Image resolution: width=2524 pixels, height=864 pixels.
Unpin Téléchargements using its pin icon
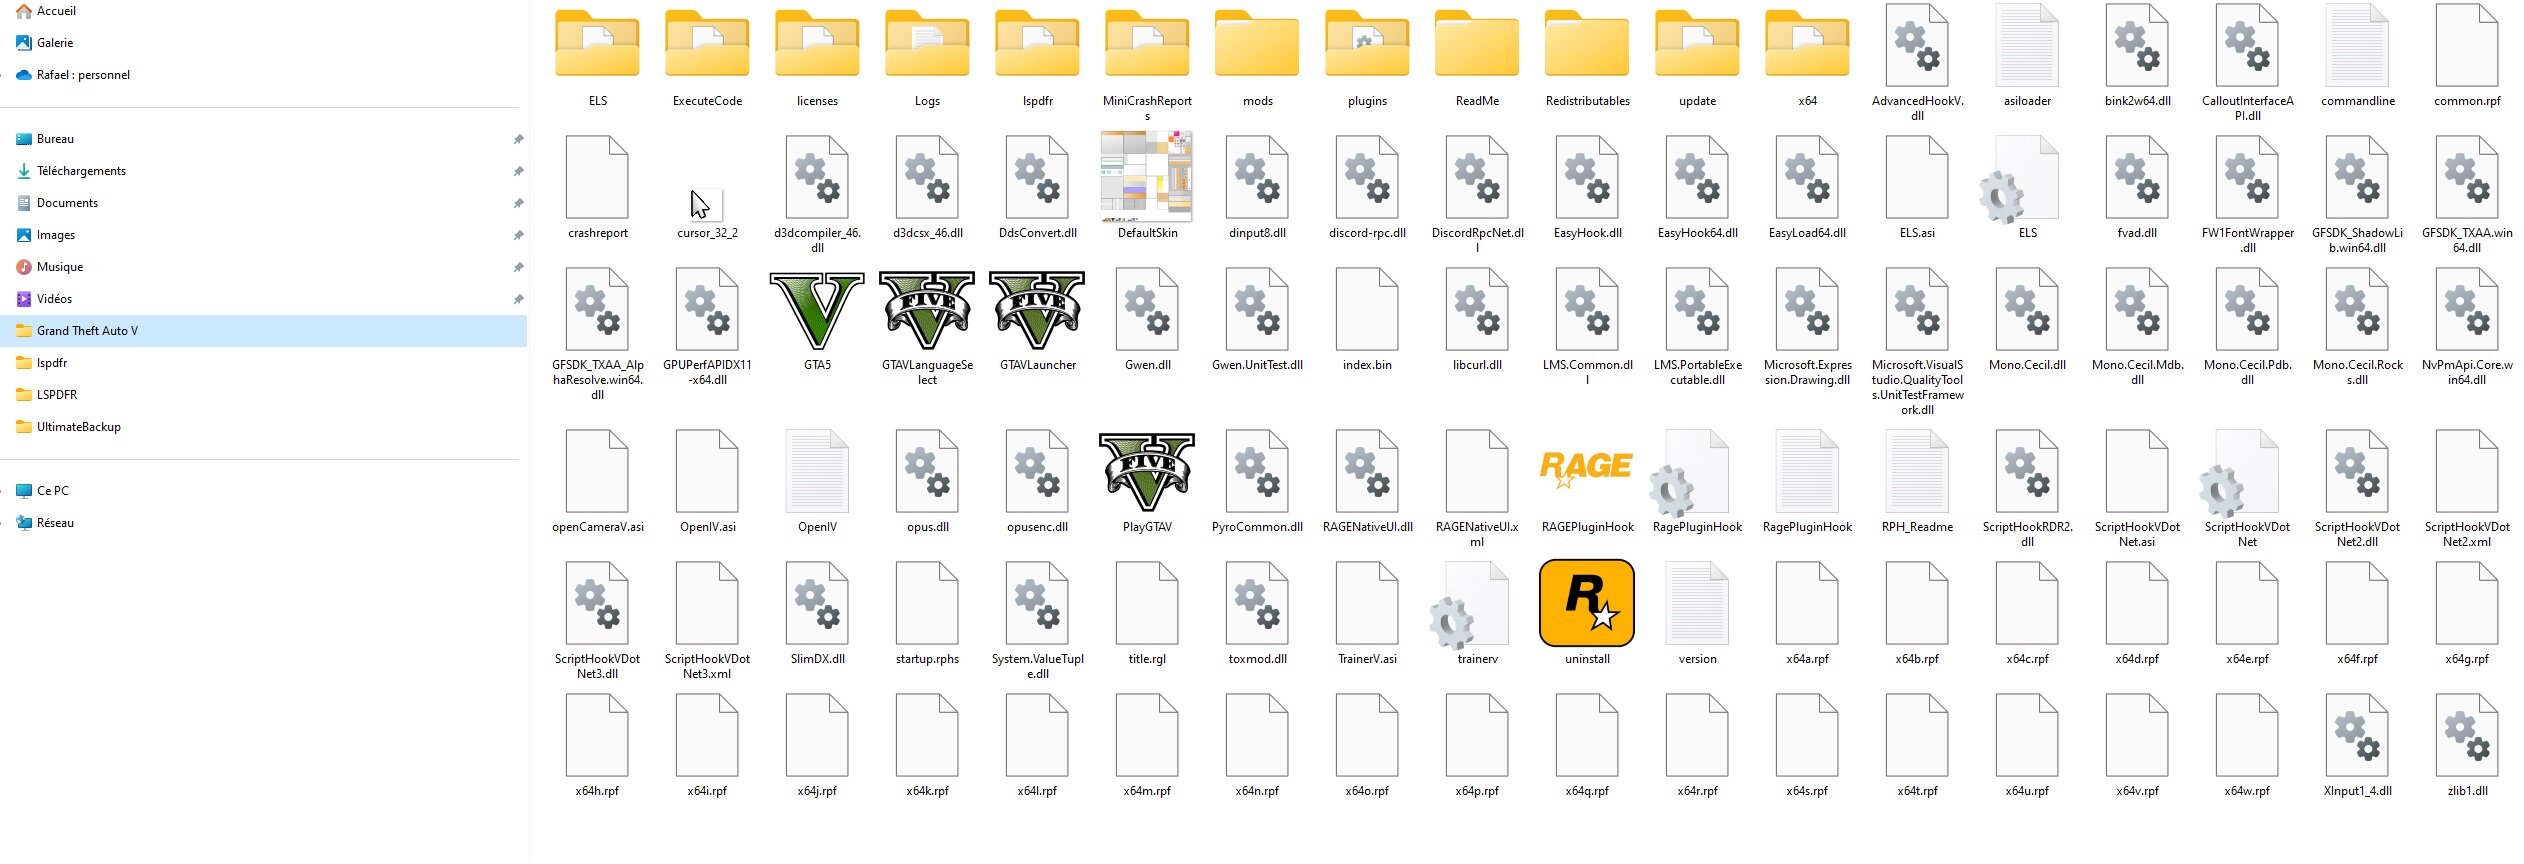tap(518, 171)
